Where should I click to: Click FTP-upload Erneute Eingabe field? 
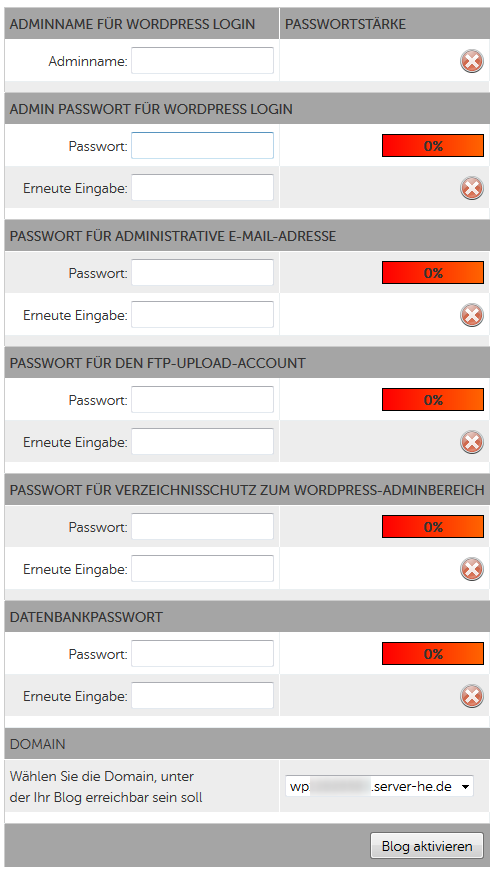pos(202,442)
